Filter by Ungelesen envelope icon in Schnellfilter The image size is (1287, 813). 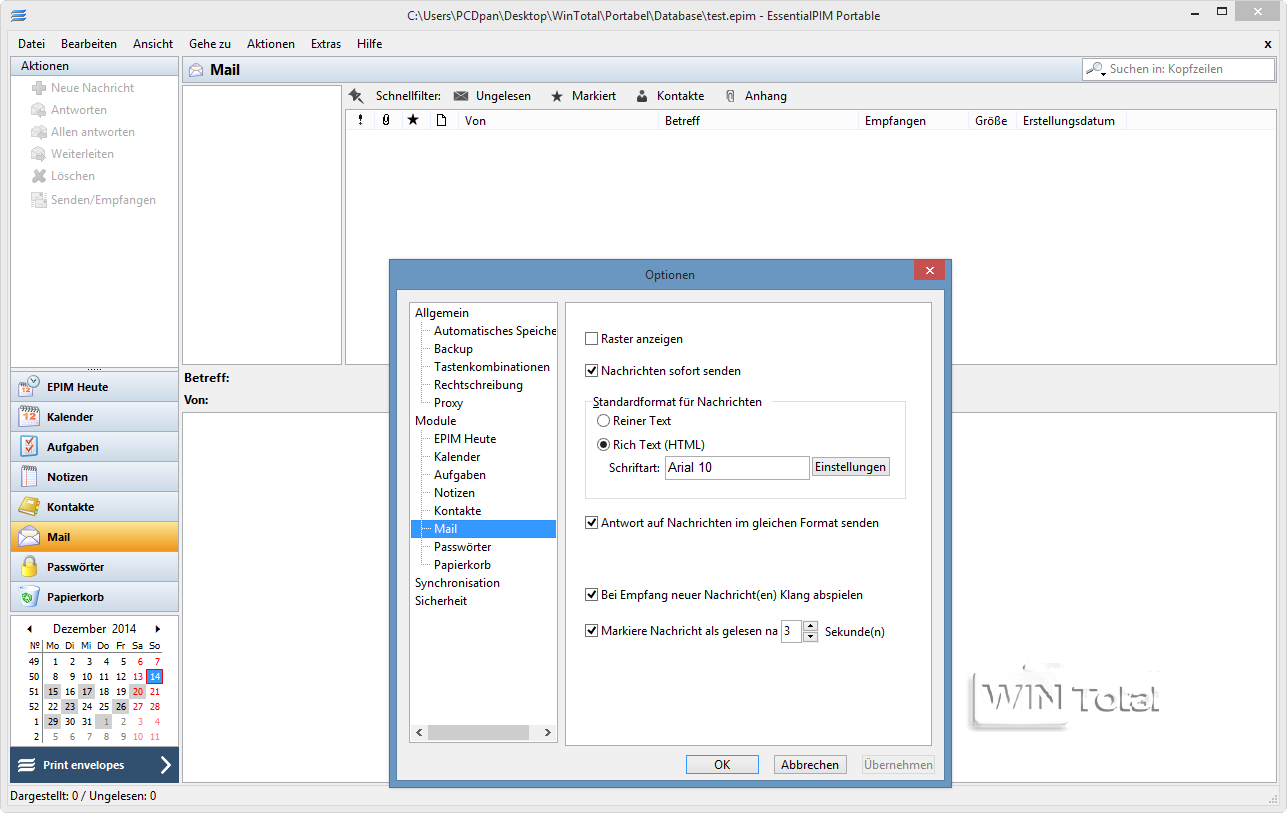pyautogui.click(x=461, y=96)
